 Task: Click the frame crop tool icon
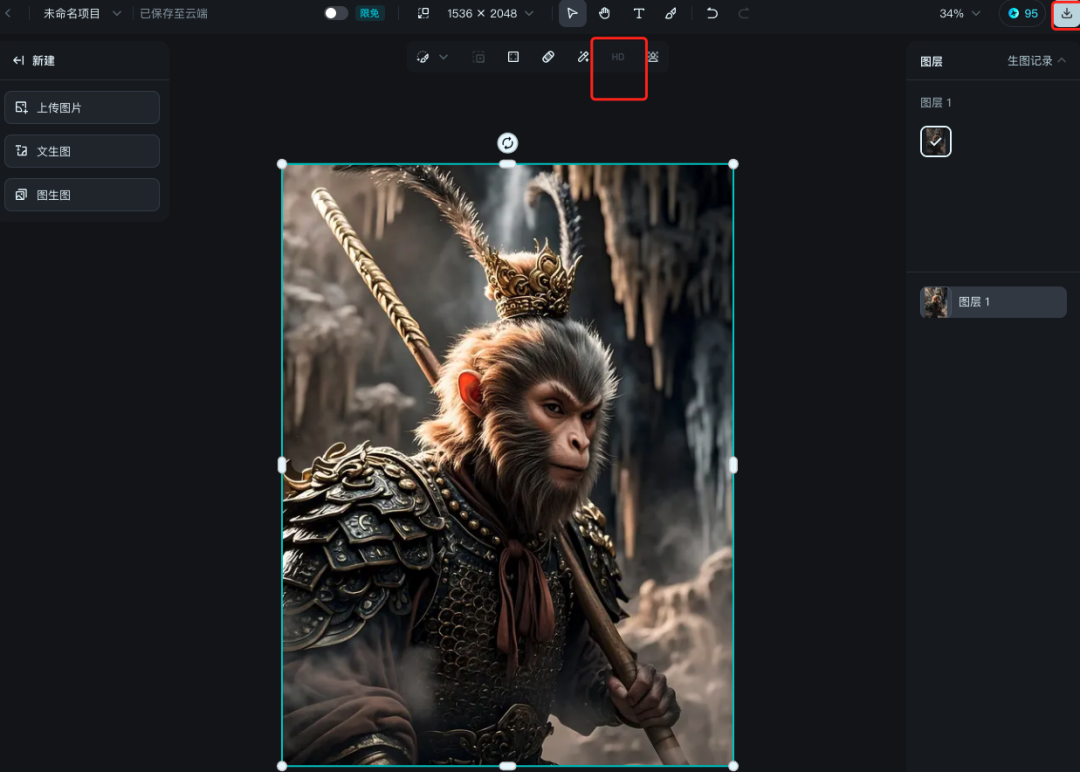click(x=513, y=57)
